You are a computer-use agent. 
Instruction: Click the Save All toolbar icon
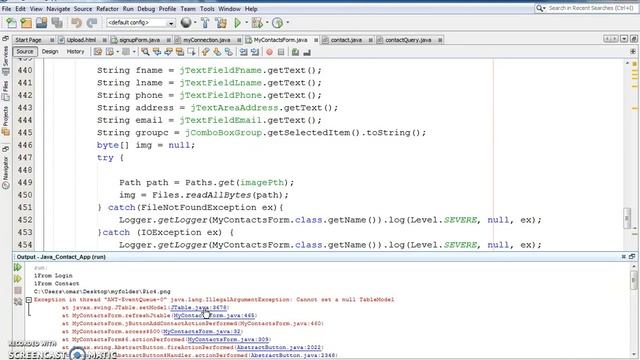point(57,23)
